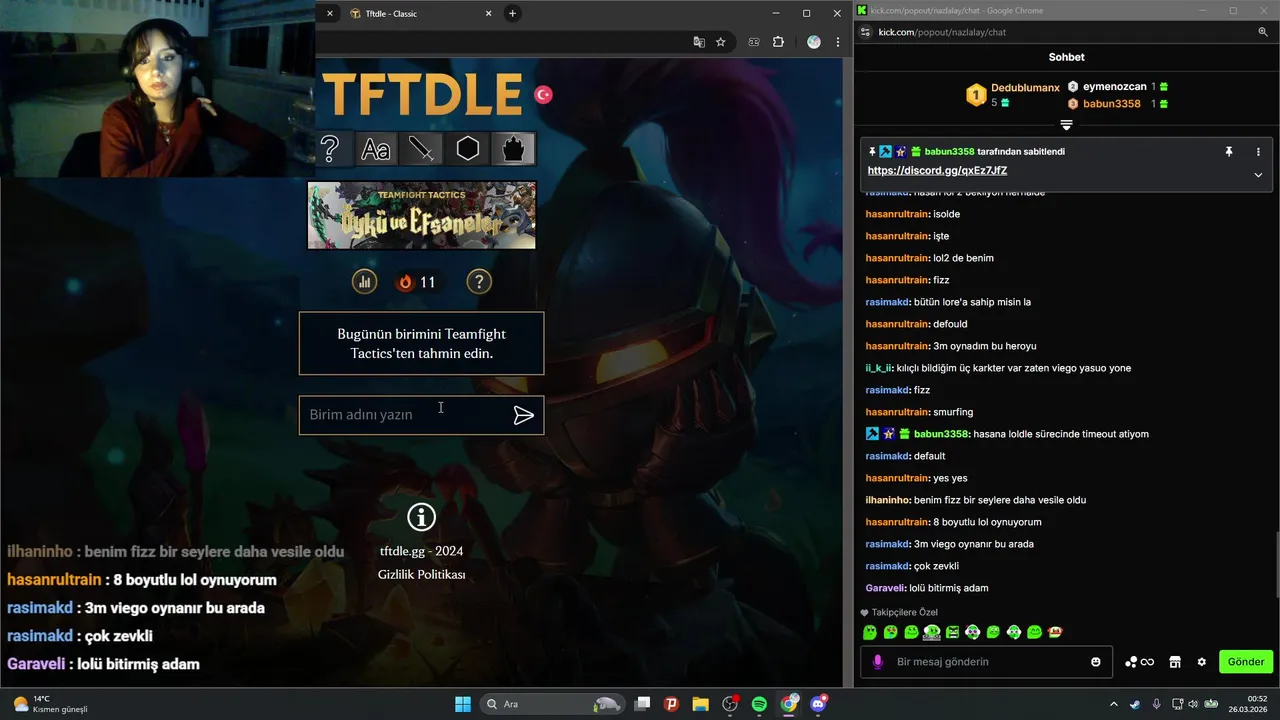1280x720 pixels.
Task: Click the info circle icon
Action: coord(422,517)
